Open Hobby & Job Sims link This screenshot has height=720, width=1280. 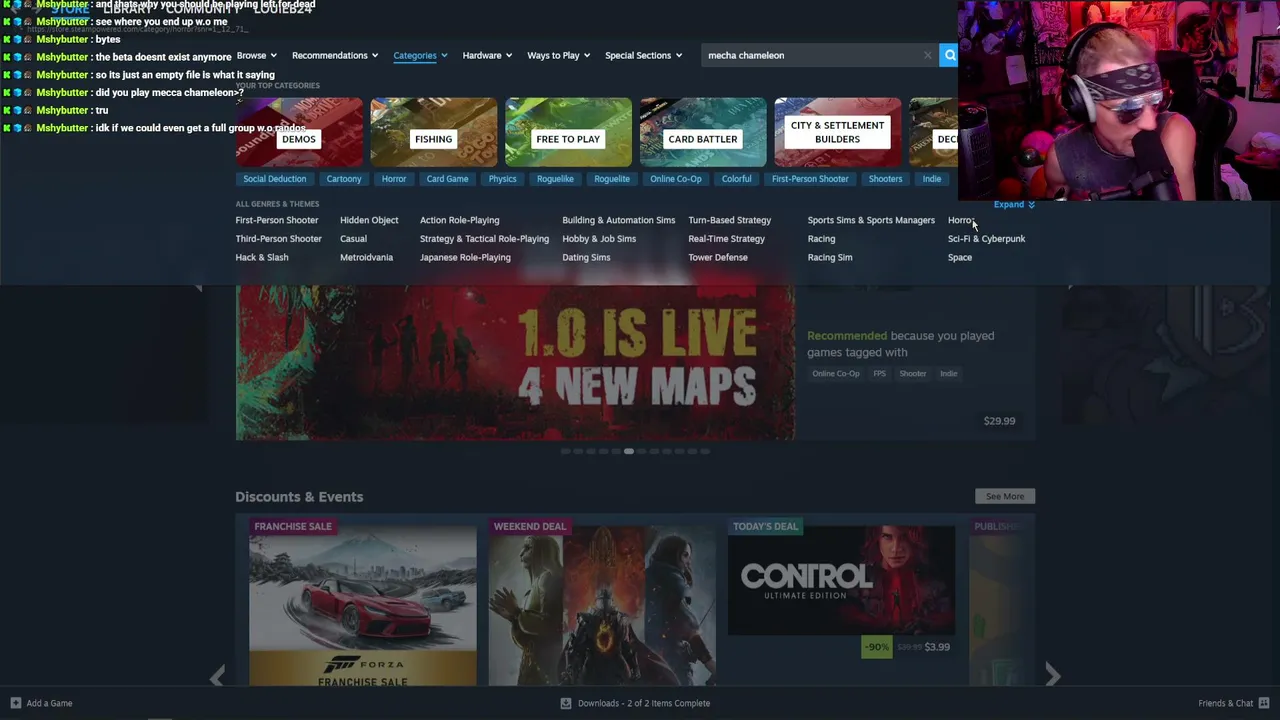coord(599,239)
